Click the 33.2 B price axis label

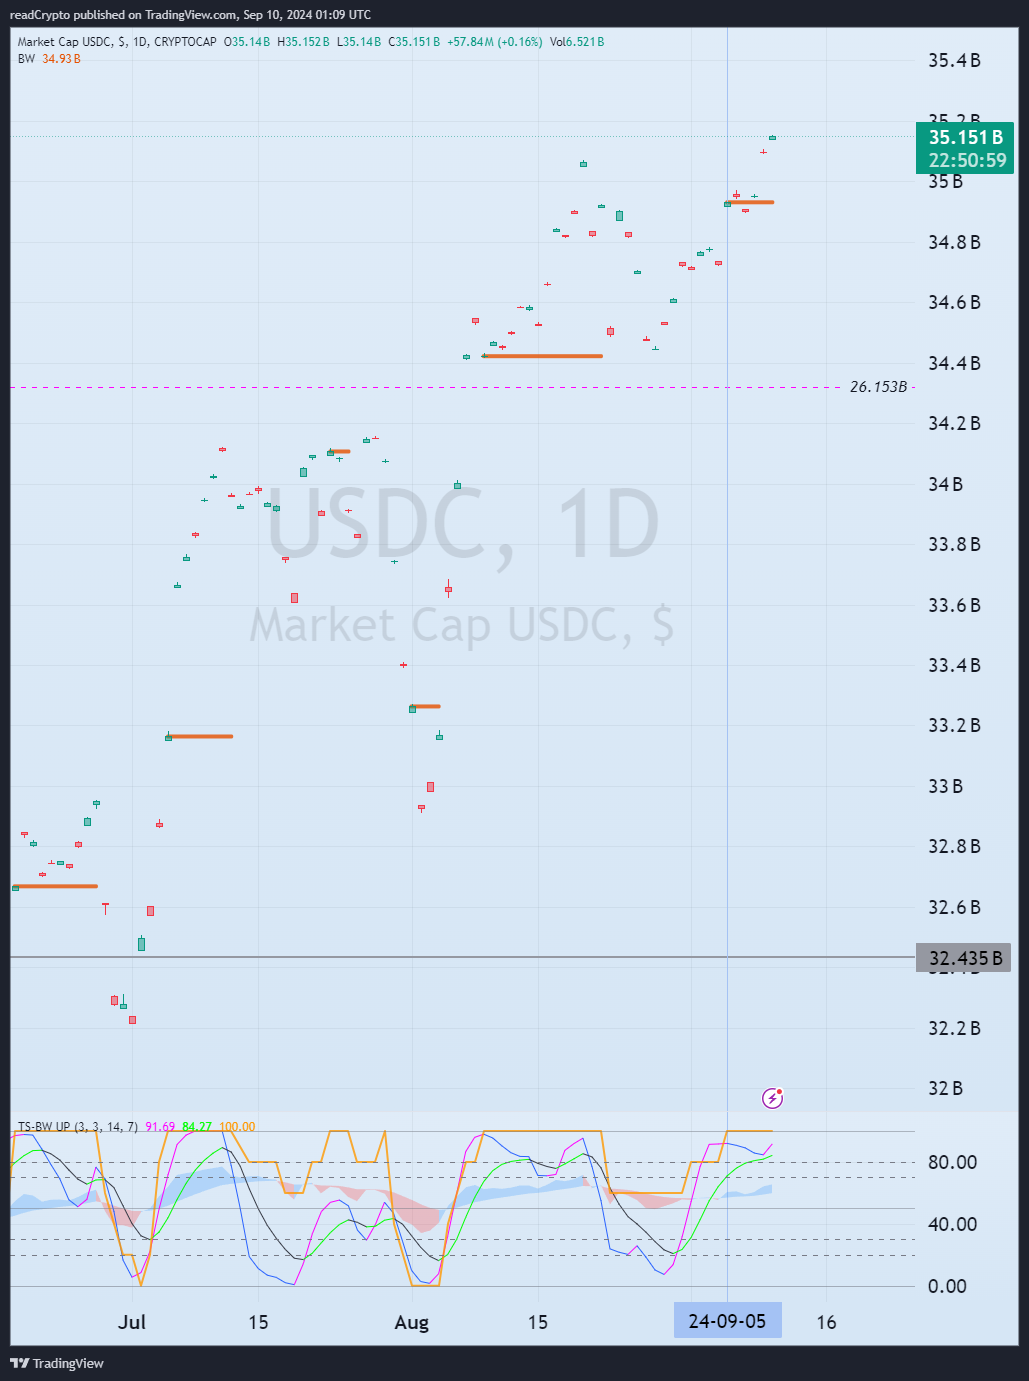(954, 725)
